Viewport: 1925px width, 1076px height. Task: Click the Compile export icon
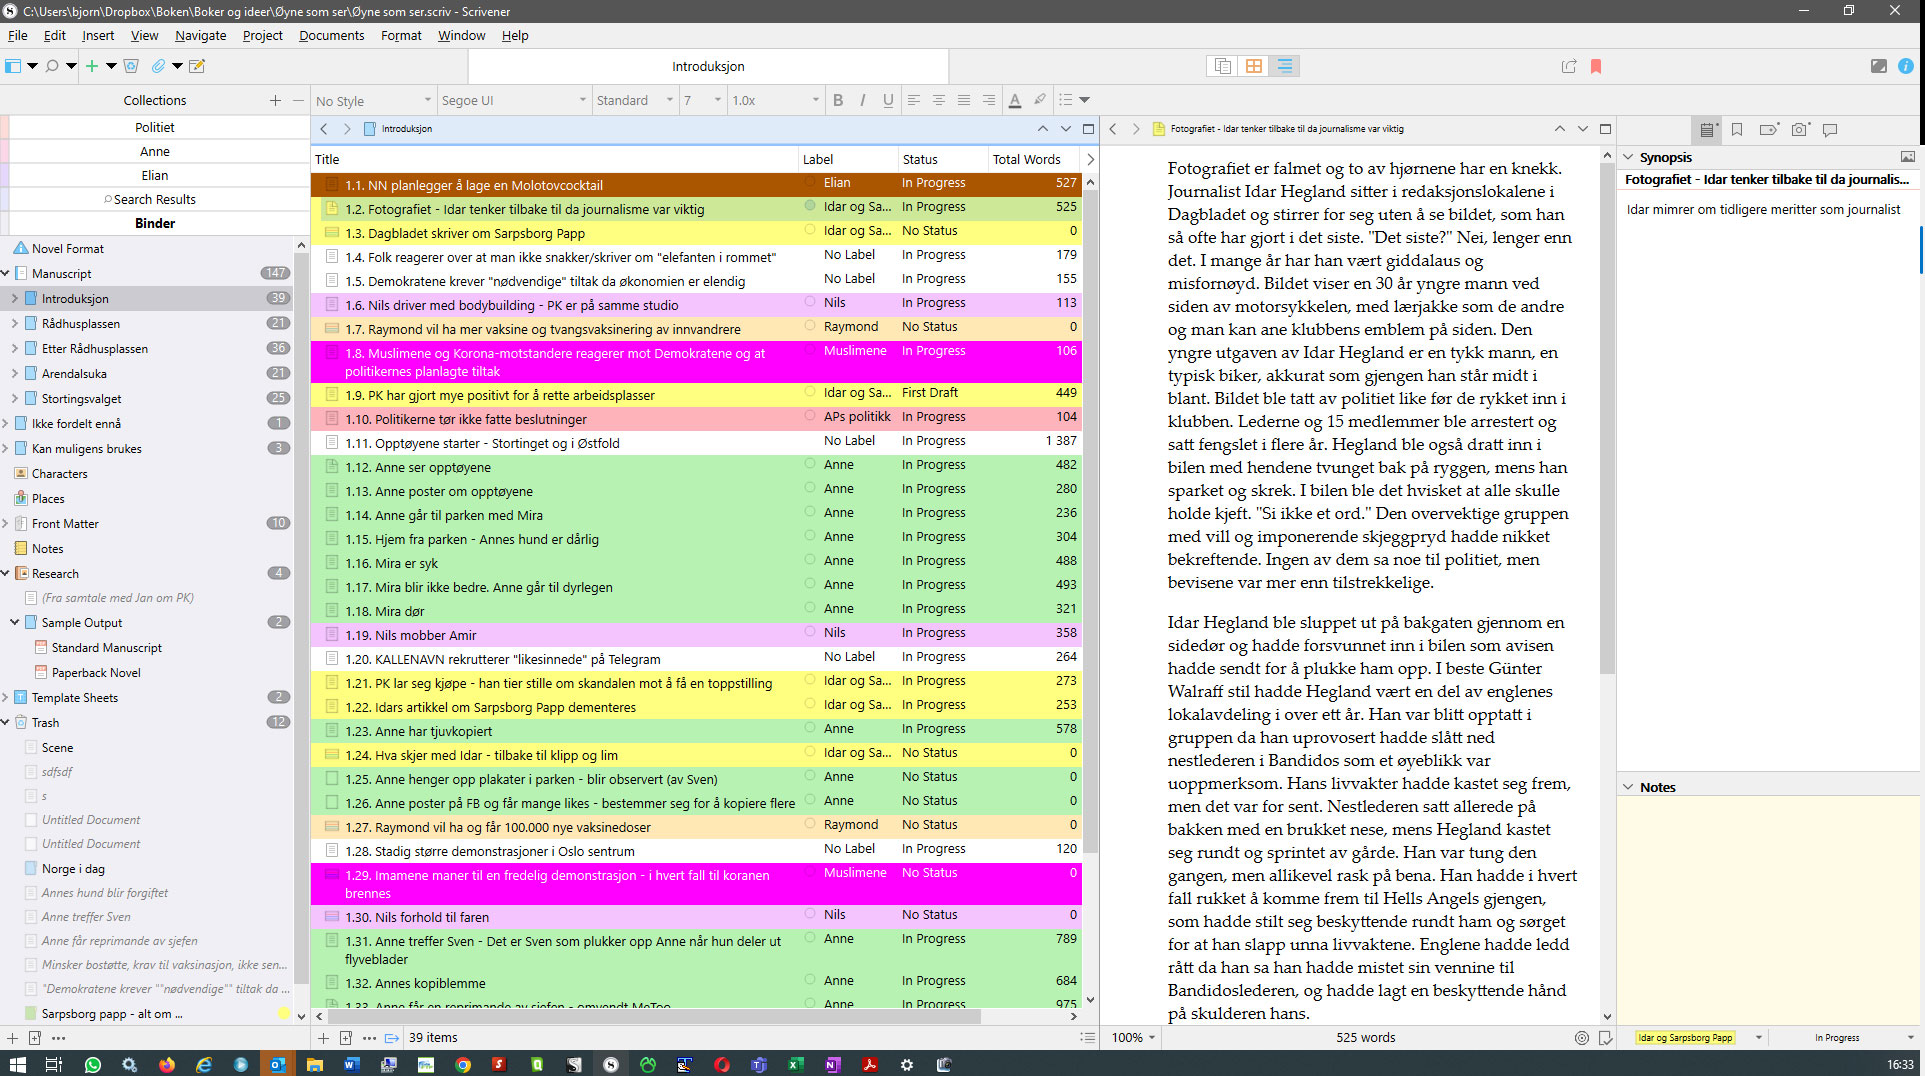pyautogui.click(x=1569, y=66)
